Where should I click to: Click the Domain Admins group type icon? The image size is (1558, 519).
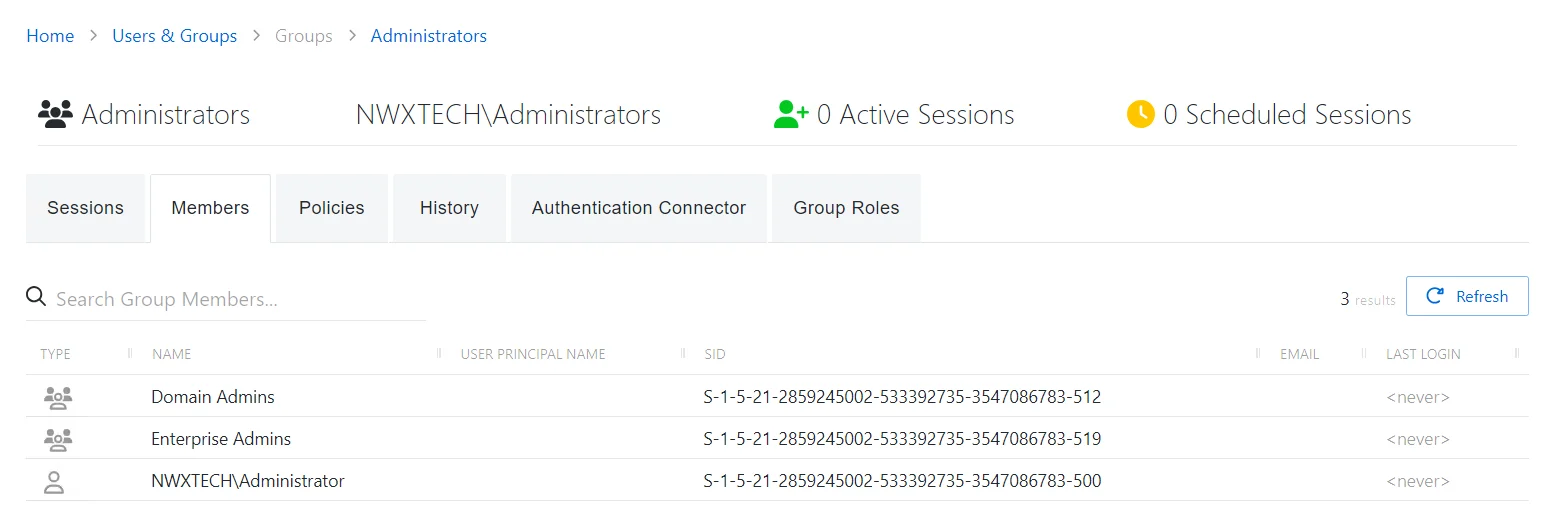tap(58, 397)
